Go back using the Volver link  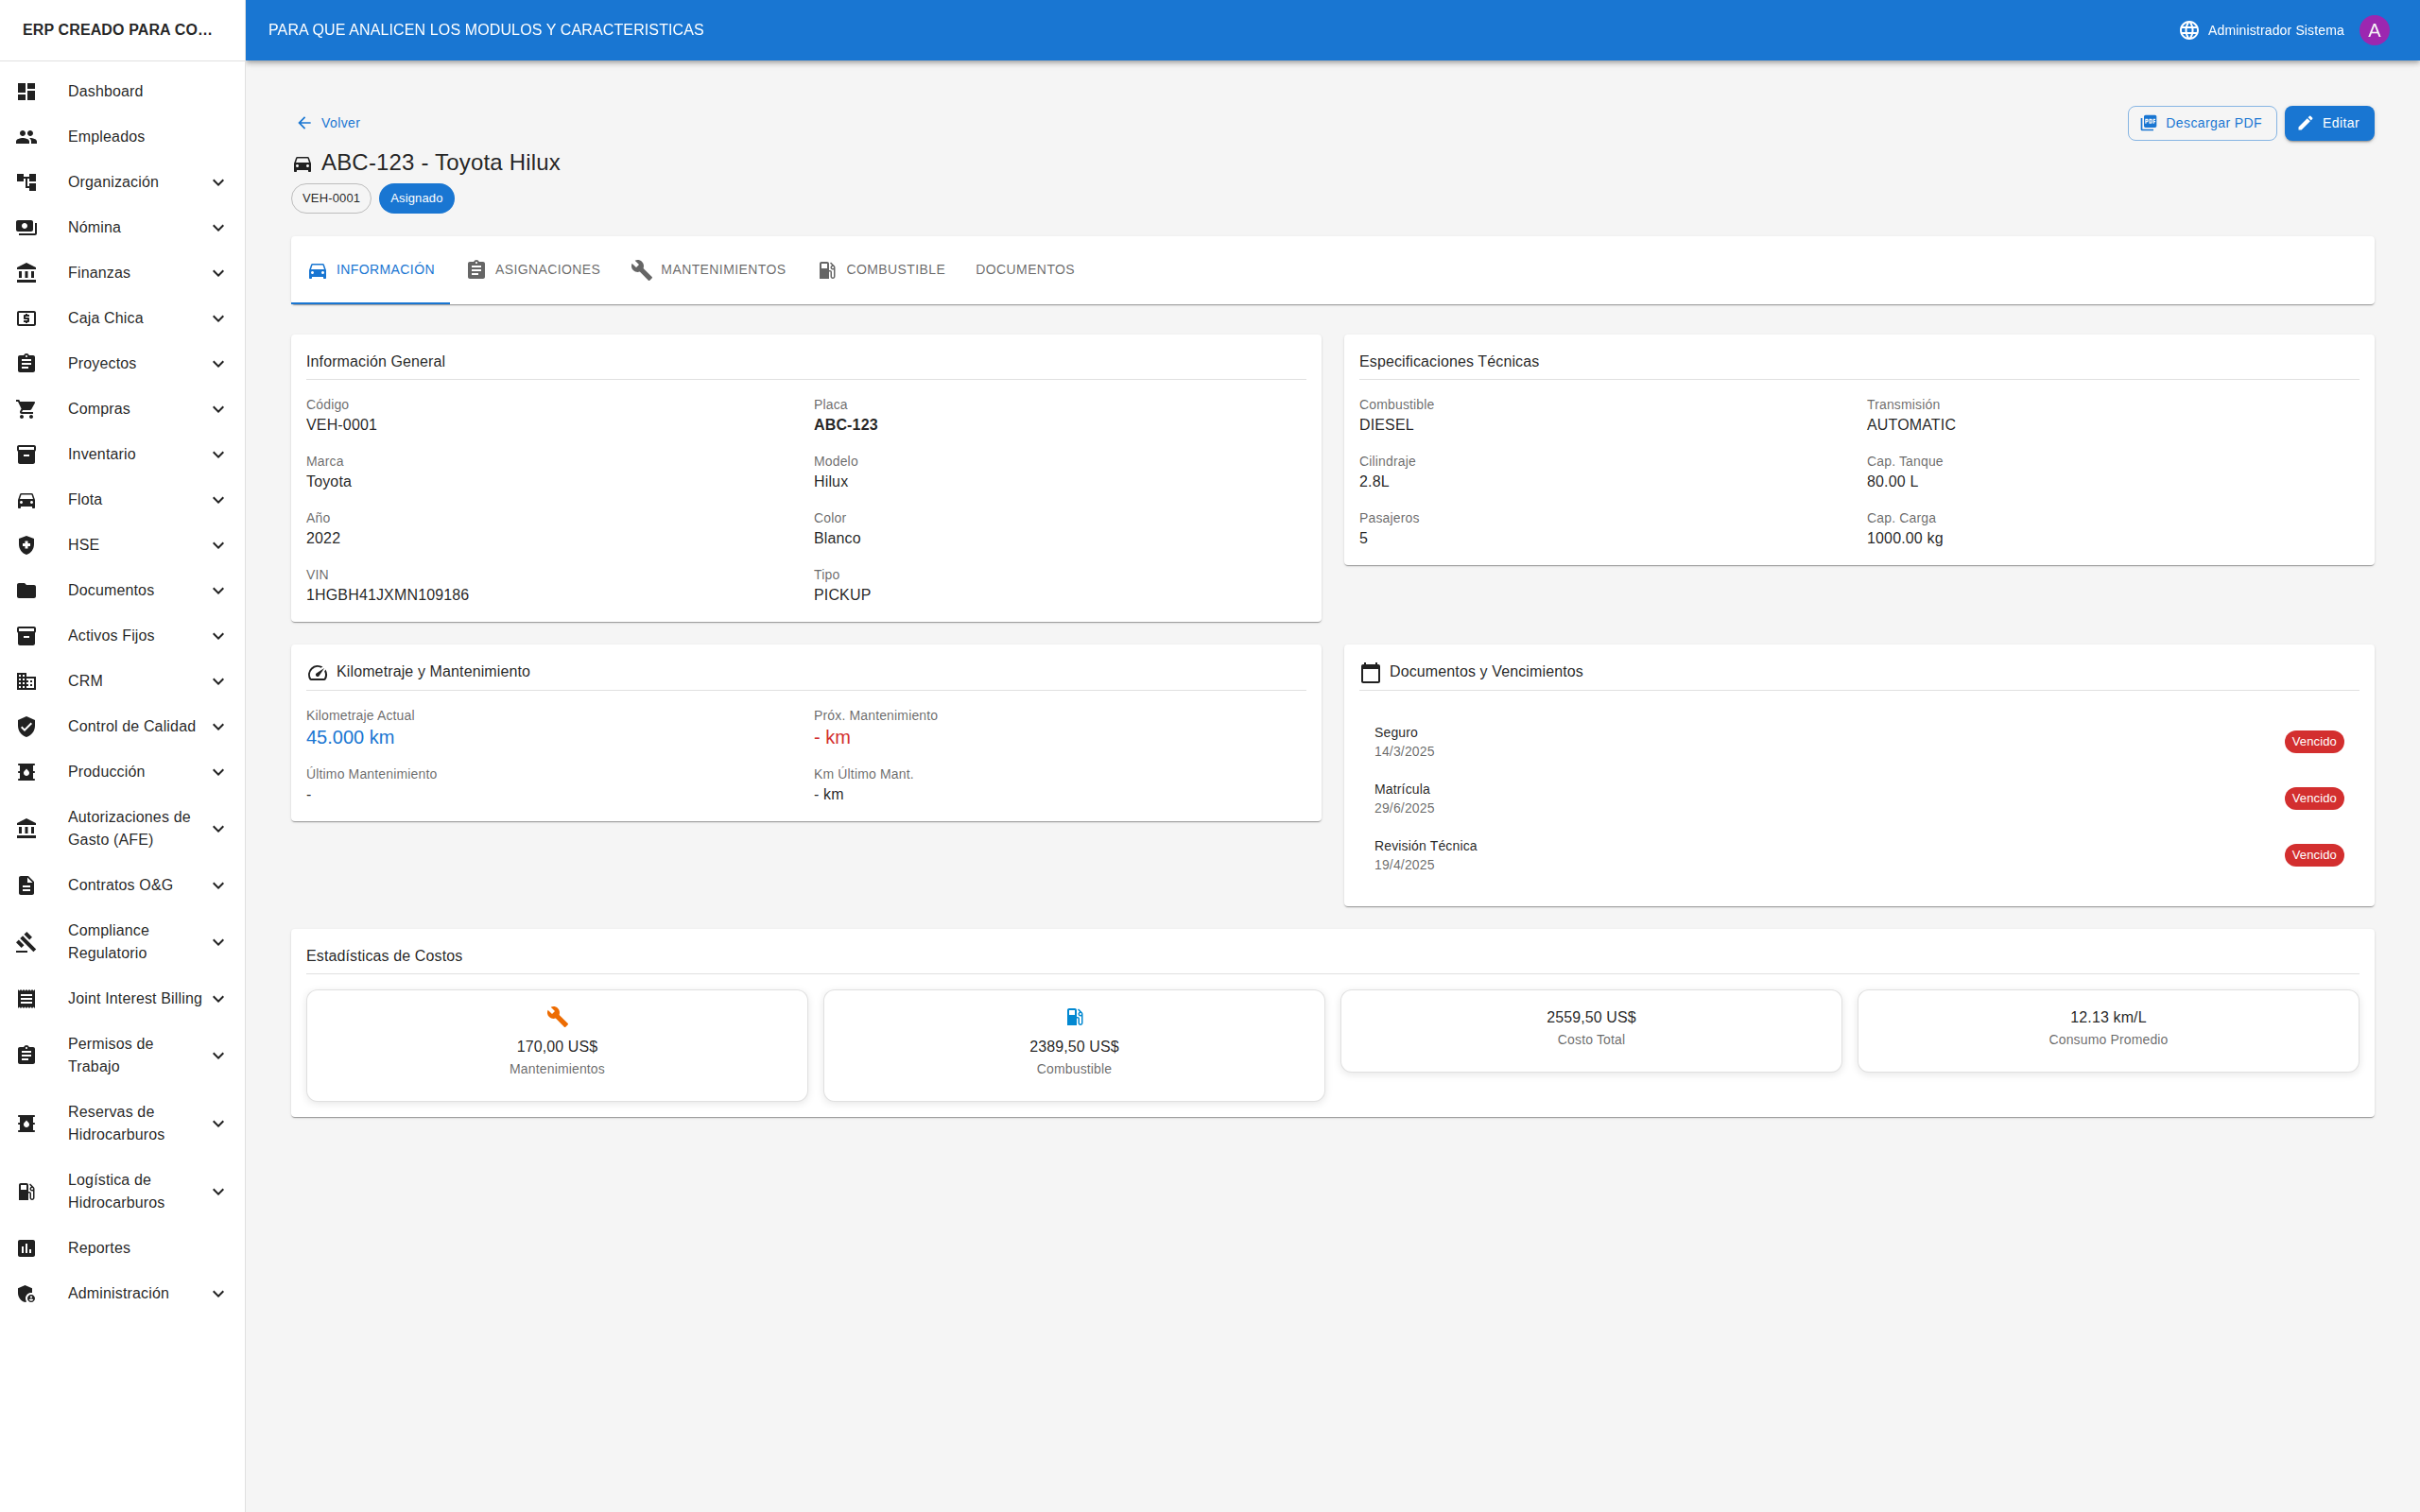328,123
